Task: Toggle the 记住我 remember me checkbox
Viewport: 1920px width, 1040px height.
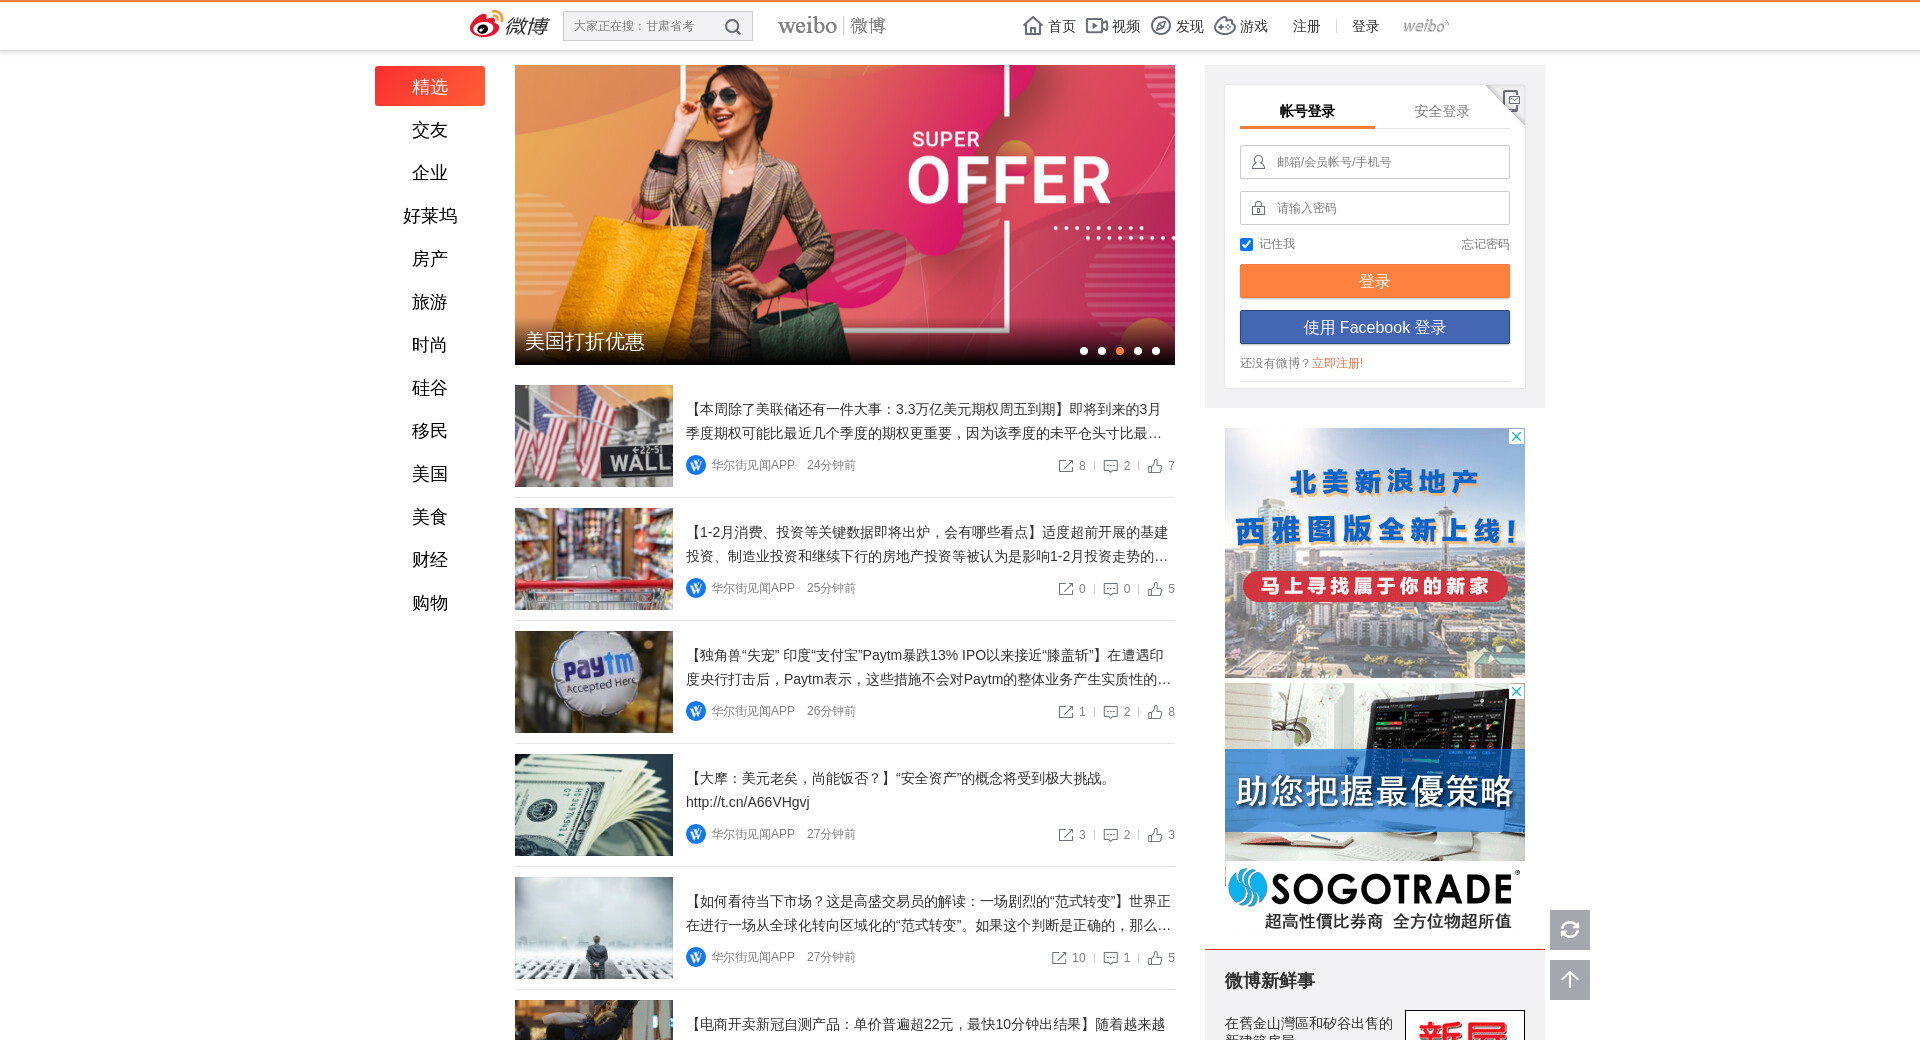Action: coord(1246,244)
